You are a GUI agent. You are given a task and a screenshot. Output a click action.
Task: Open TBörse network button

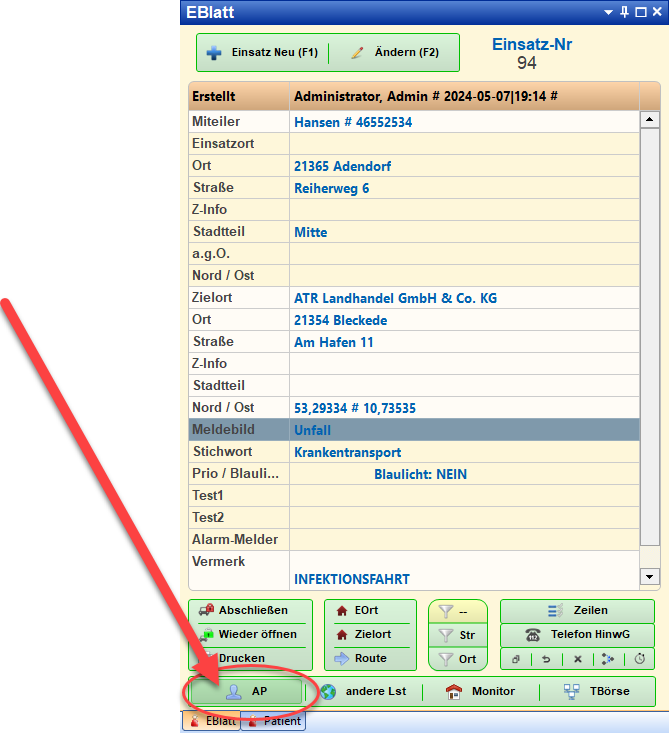[x=597, y=691]
